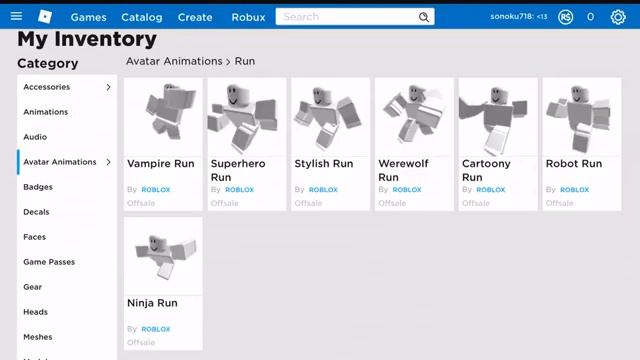
Task: Click the My Inventory heading
Action: click(x=87, y=39)
